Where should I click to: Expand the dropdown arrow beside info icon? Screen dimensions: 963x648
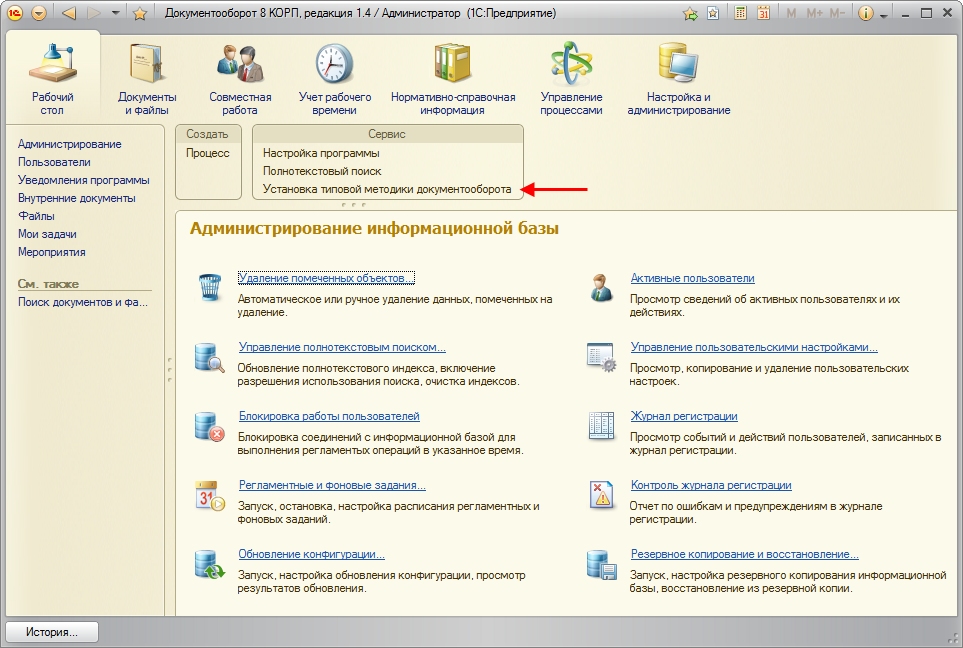click(x=884, y=15)
